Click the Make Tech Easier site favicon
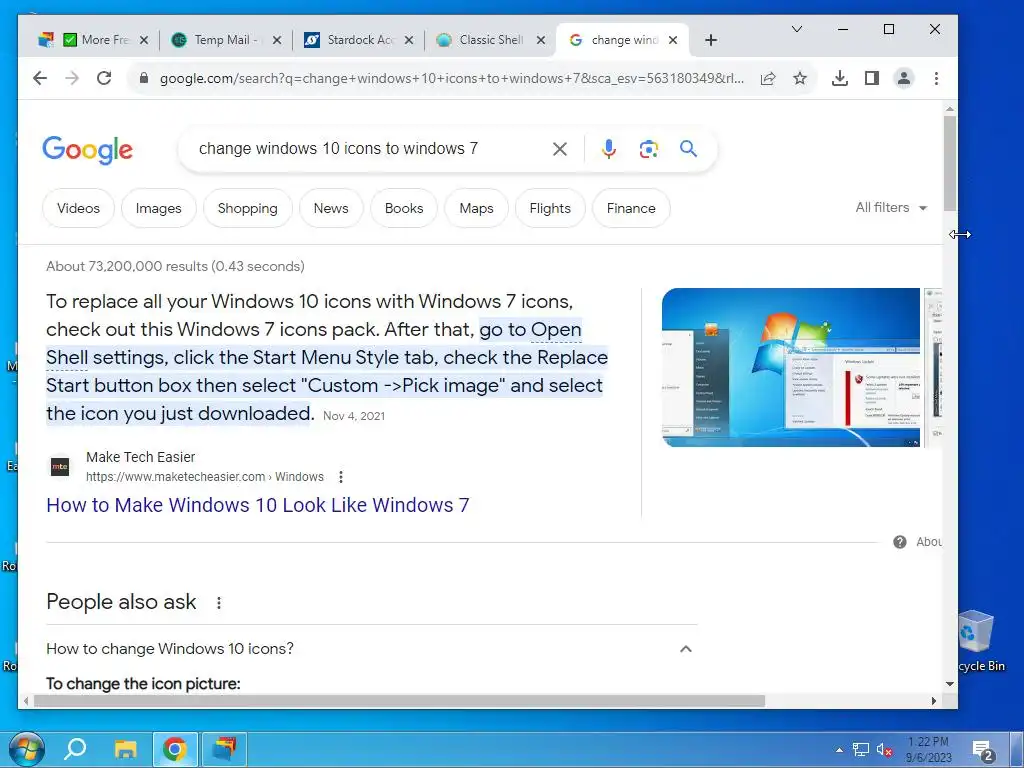The width and height of the screenshot is (1024, 768). [60, 466]
